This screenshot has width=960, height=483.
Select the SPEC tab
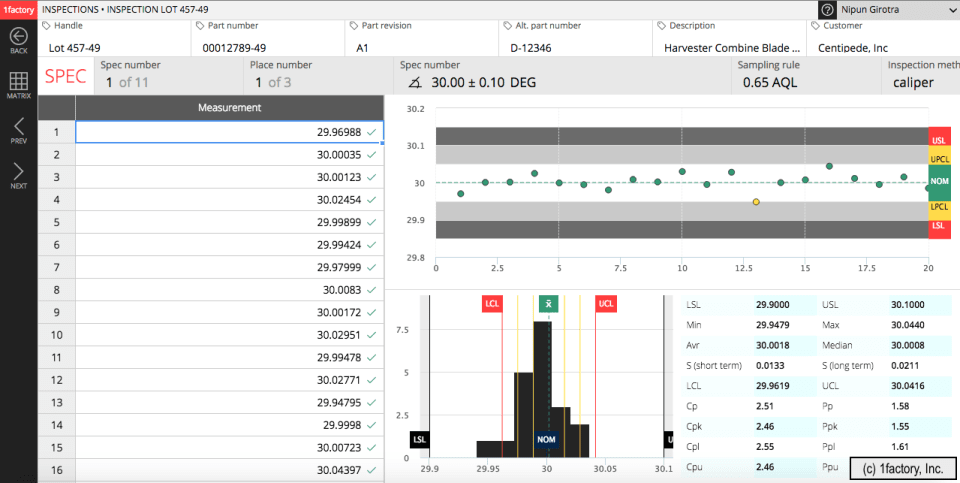(x=65, y=76)
